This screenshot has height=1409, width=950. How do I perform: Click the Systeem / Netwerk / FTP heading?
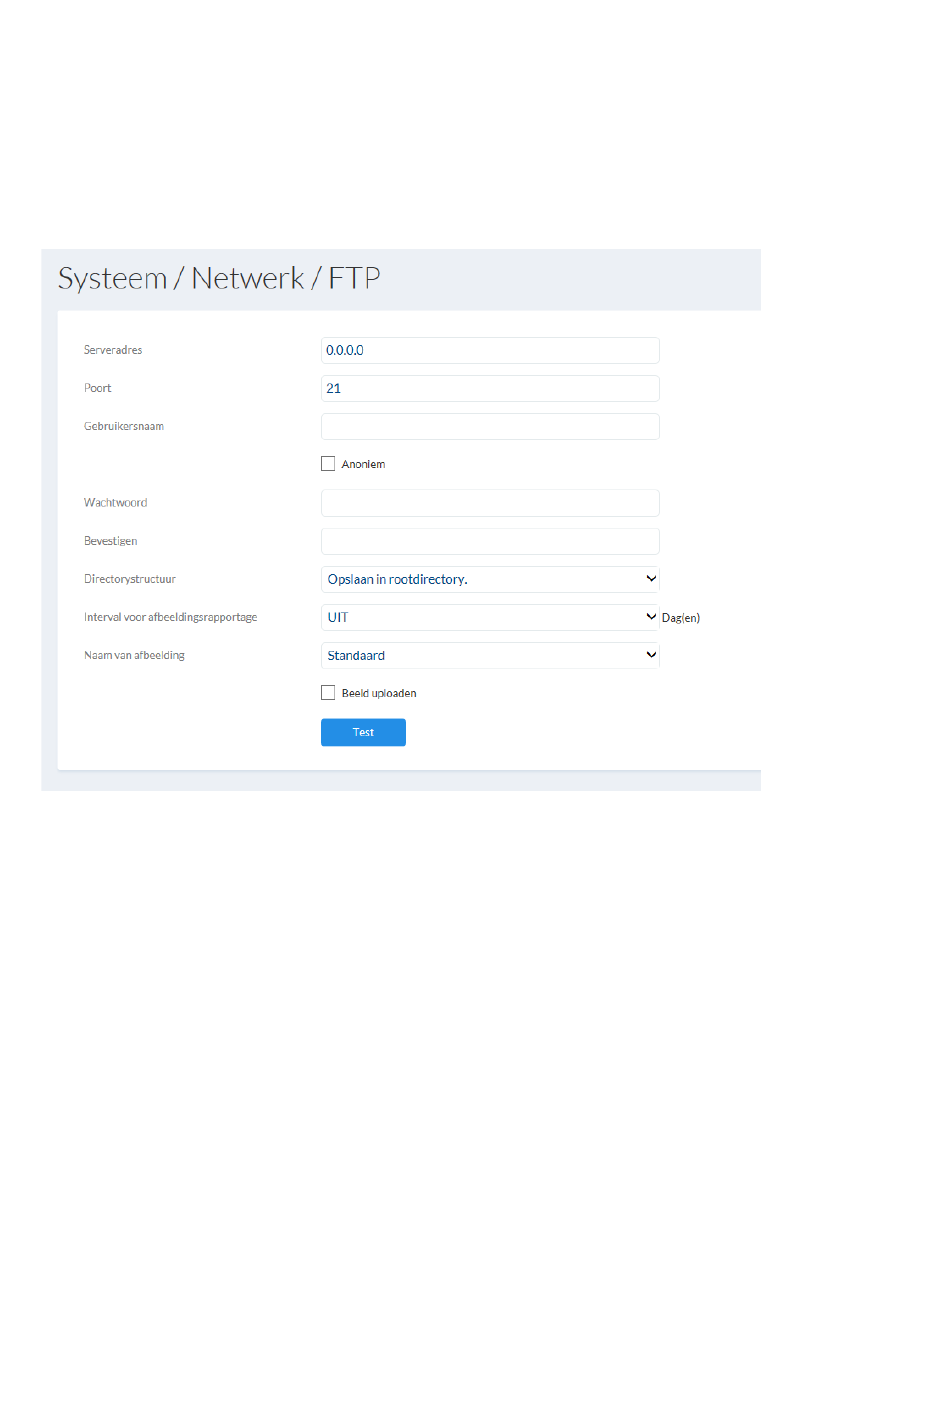[219, 278]
